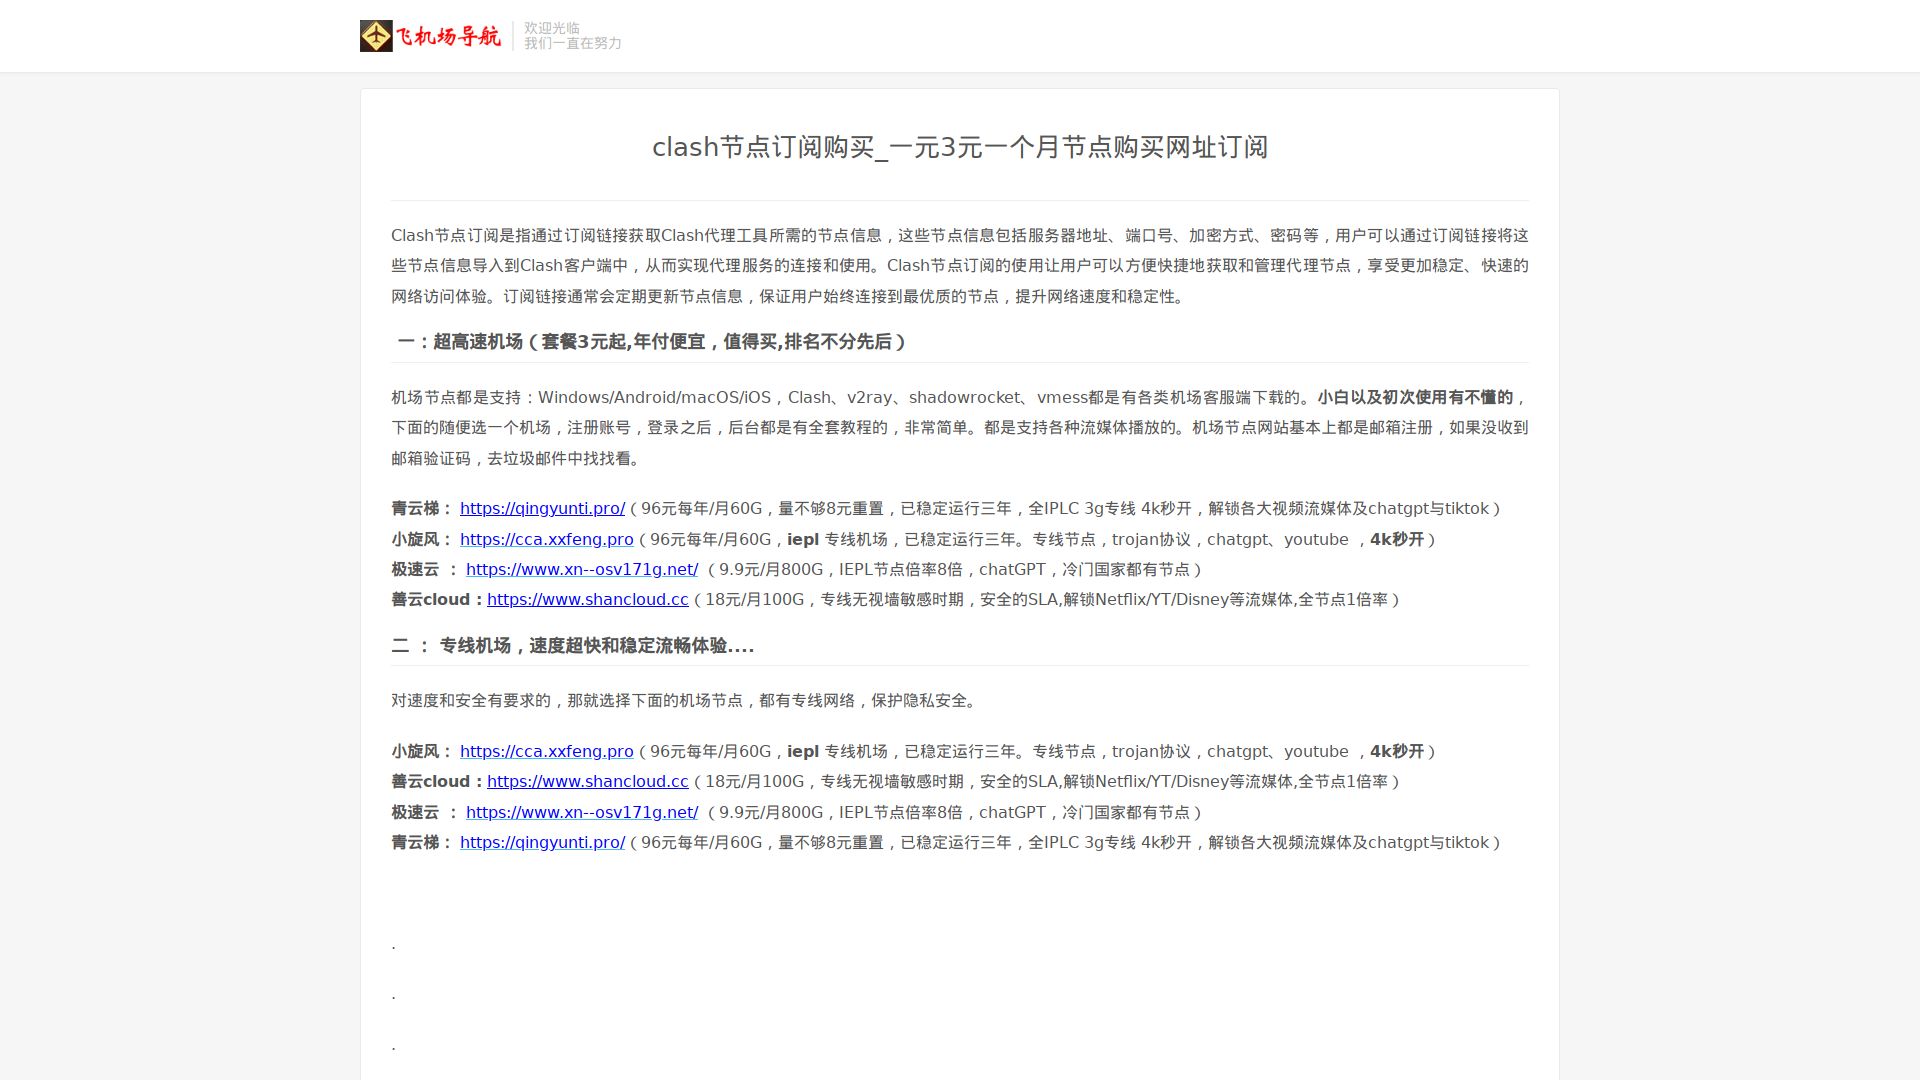Click the 欢迎光临 slogan text in header
Viewport: 1920px width, 1080px height.
coord(552,28)
